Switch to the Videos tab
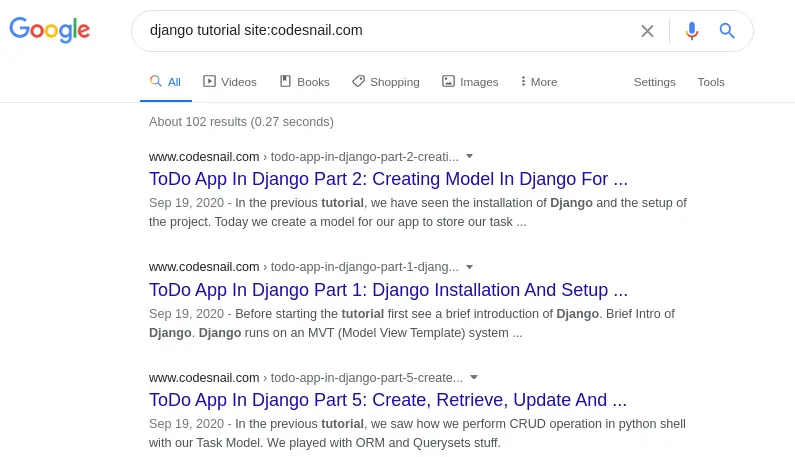This screenshot has width=795, height=457. pyautogui.click(x=230, y=82)
